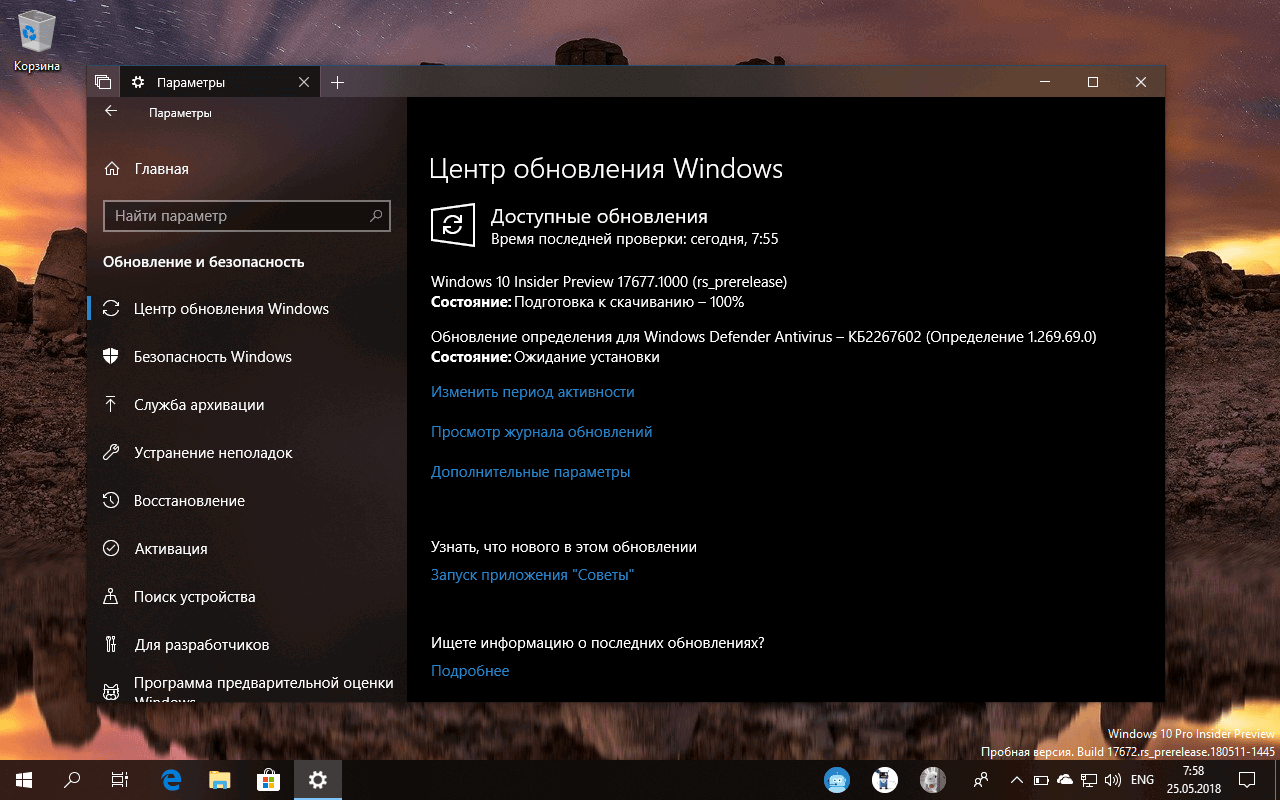
Task: Open the Windows Start menu
Action: 24,780
